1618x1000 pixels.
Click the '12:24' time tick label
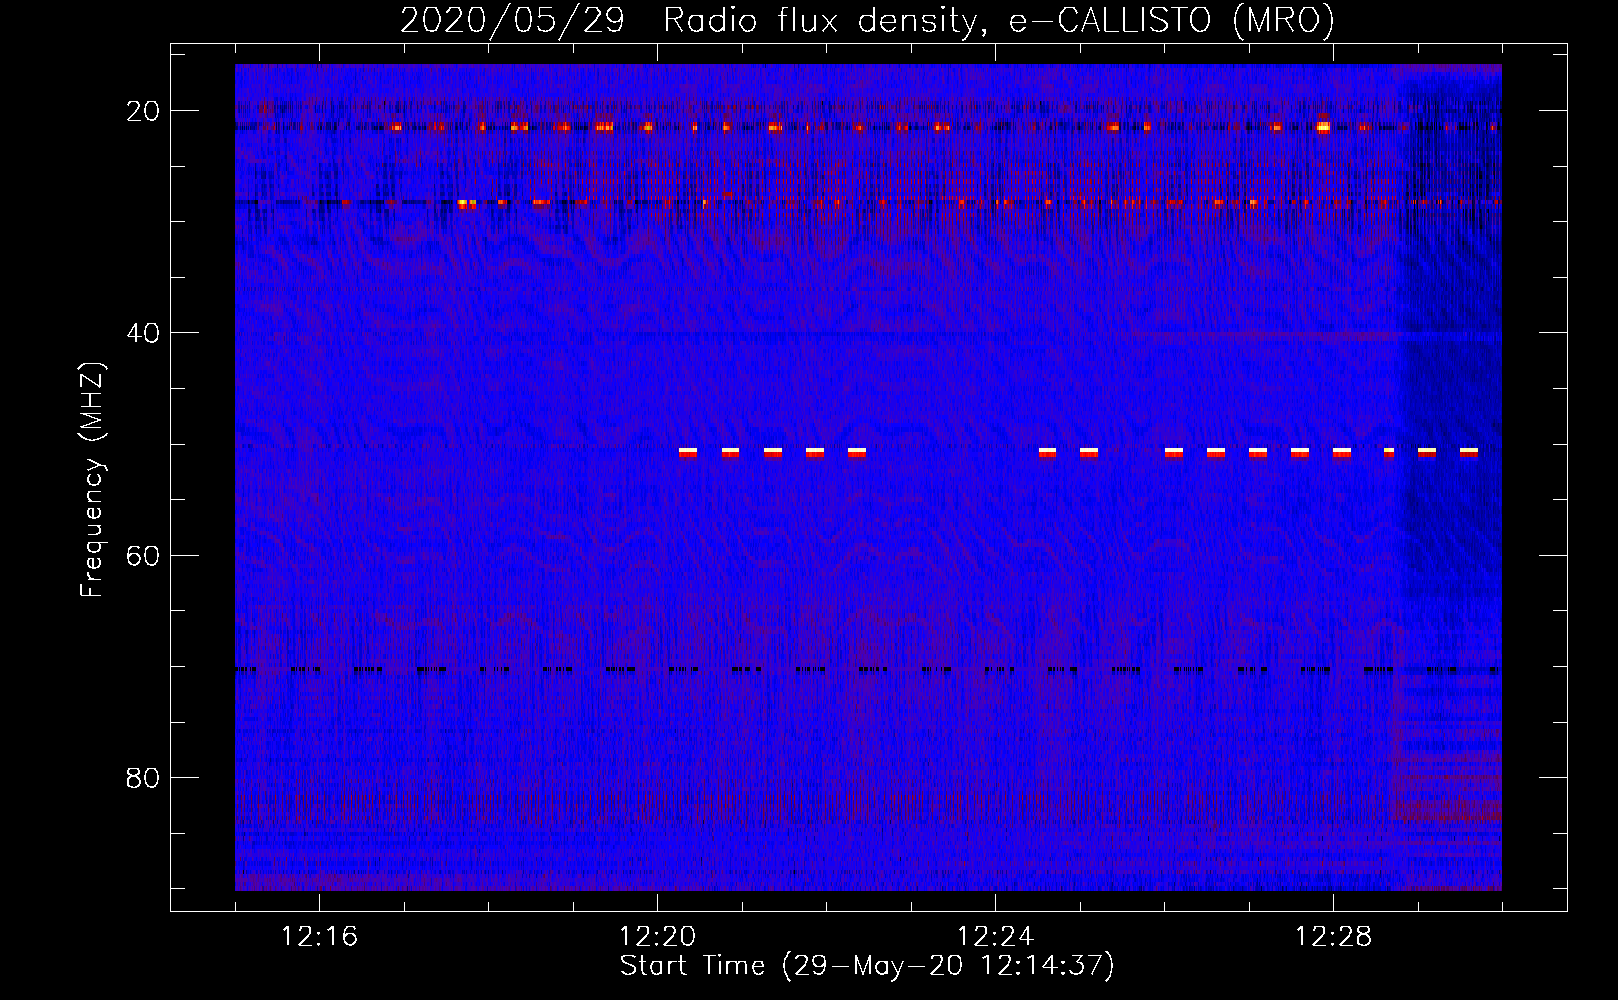(995, 937)
